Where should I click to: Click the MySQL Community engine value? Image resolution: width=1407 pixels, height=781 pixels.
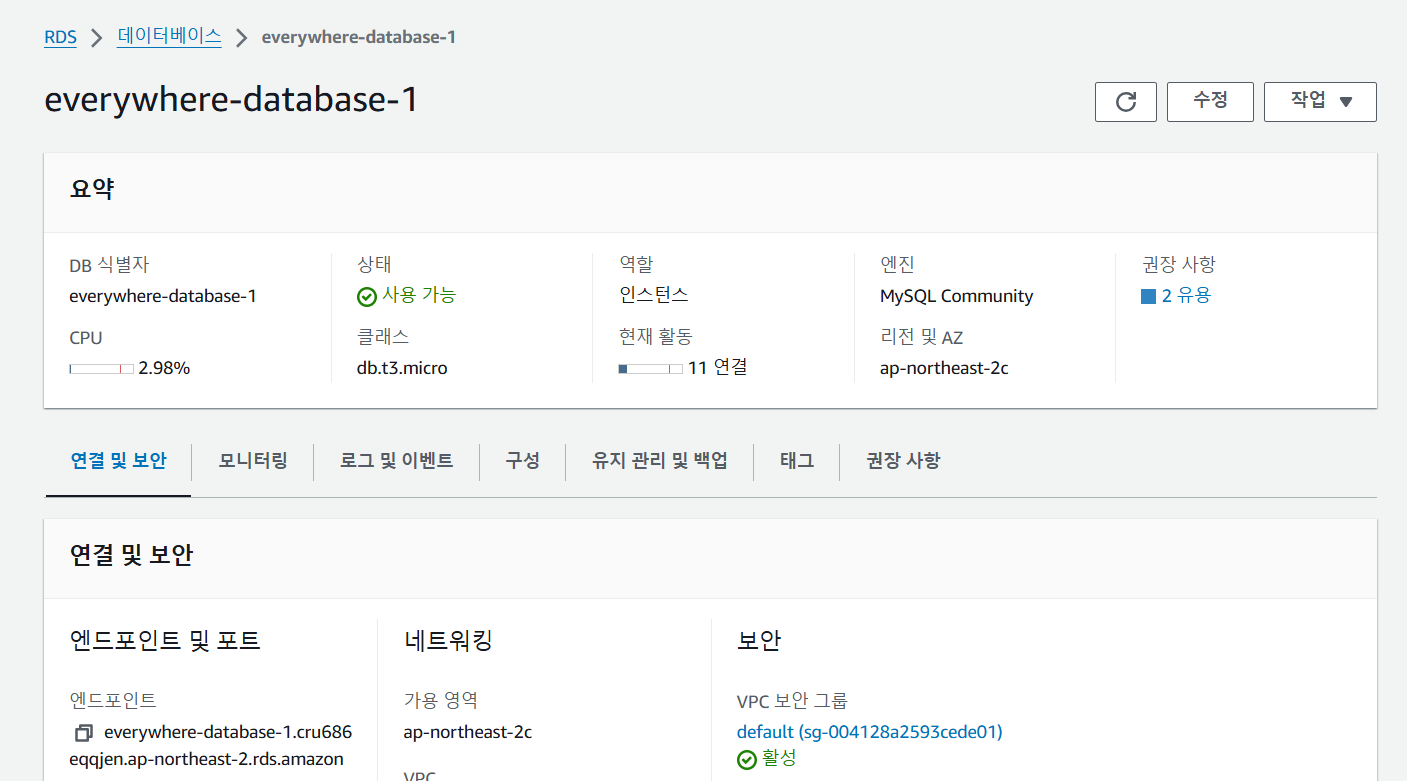pyautogui.click(x=956, y=296)
